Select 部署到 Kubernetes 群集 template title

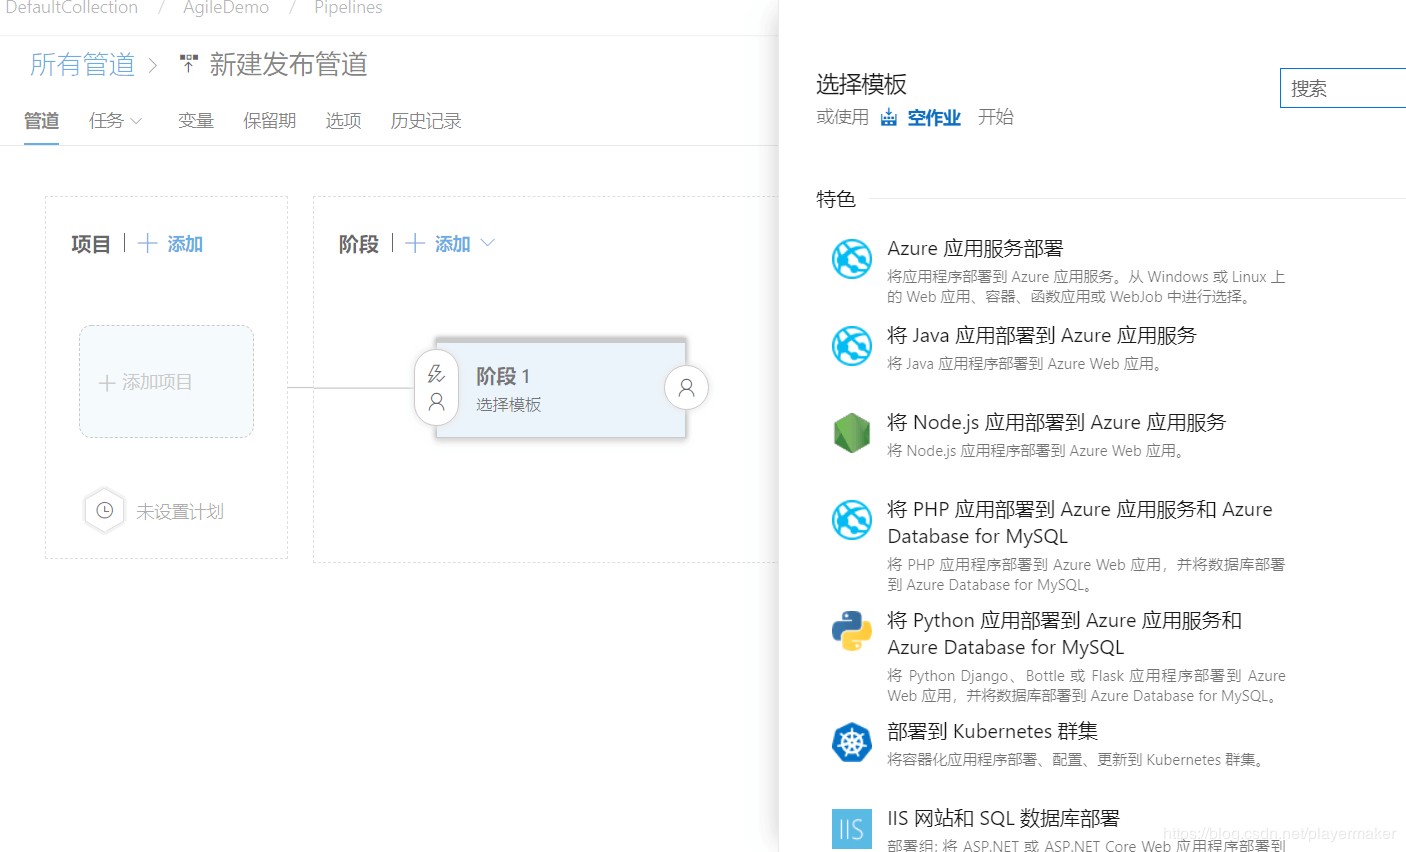[992, 731]
